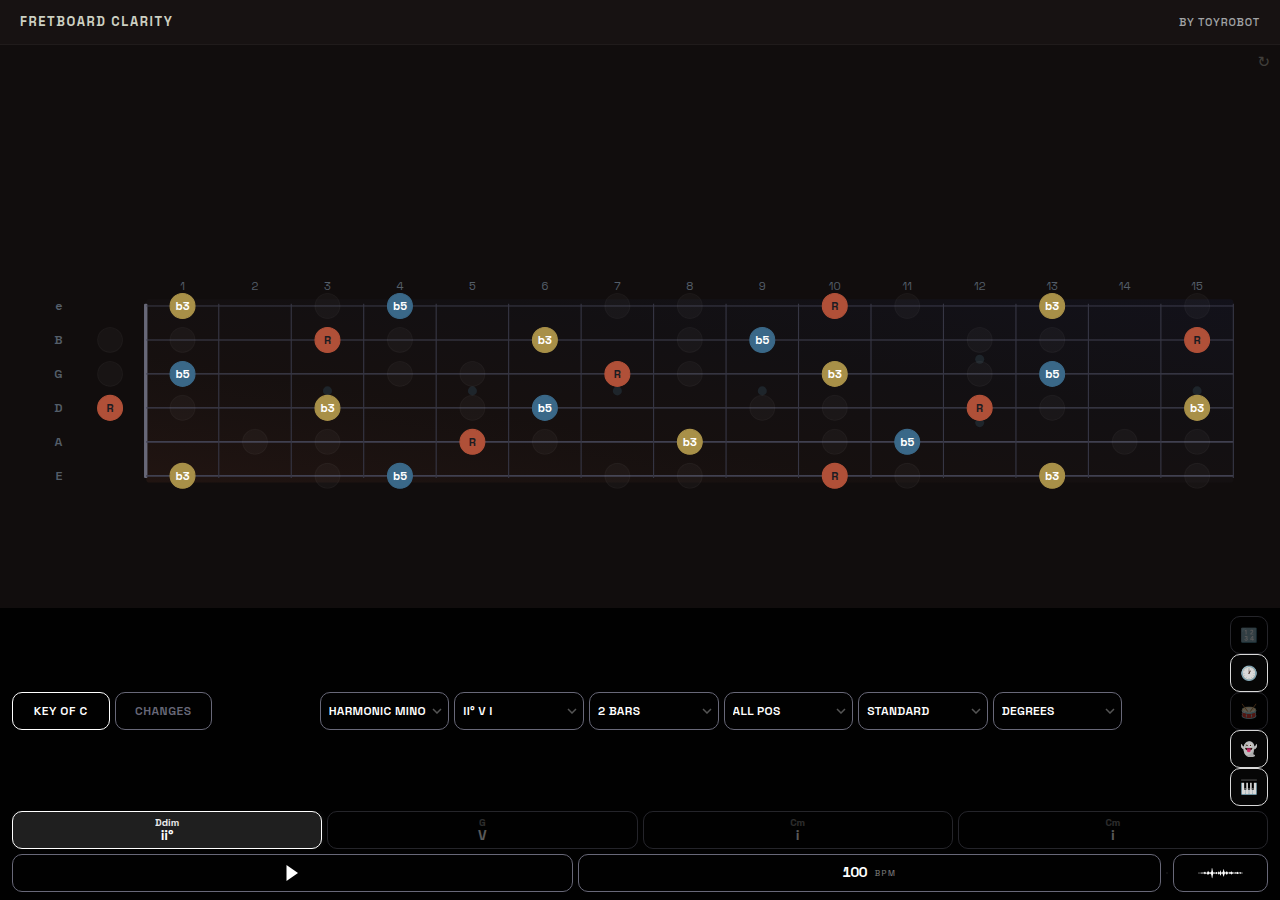This screenshot has width=1280, height=900.
Task: Toggle the ghost notes icon
Action: [x=1248, y=749]
